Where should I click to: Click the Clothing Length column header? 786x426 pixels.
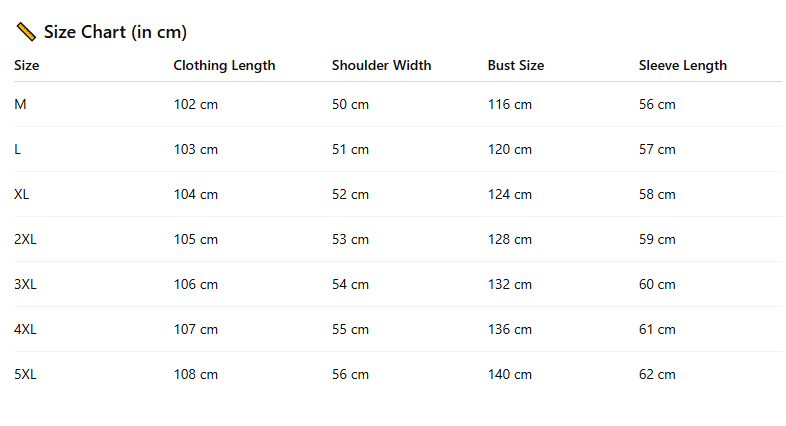tap(224, 66)
